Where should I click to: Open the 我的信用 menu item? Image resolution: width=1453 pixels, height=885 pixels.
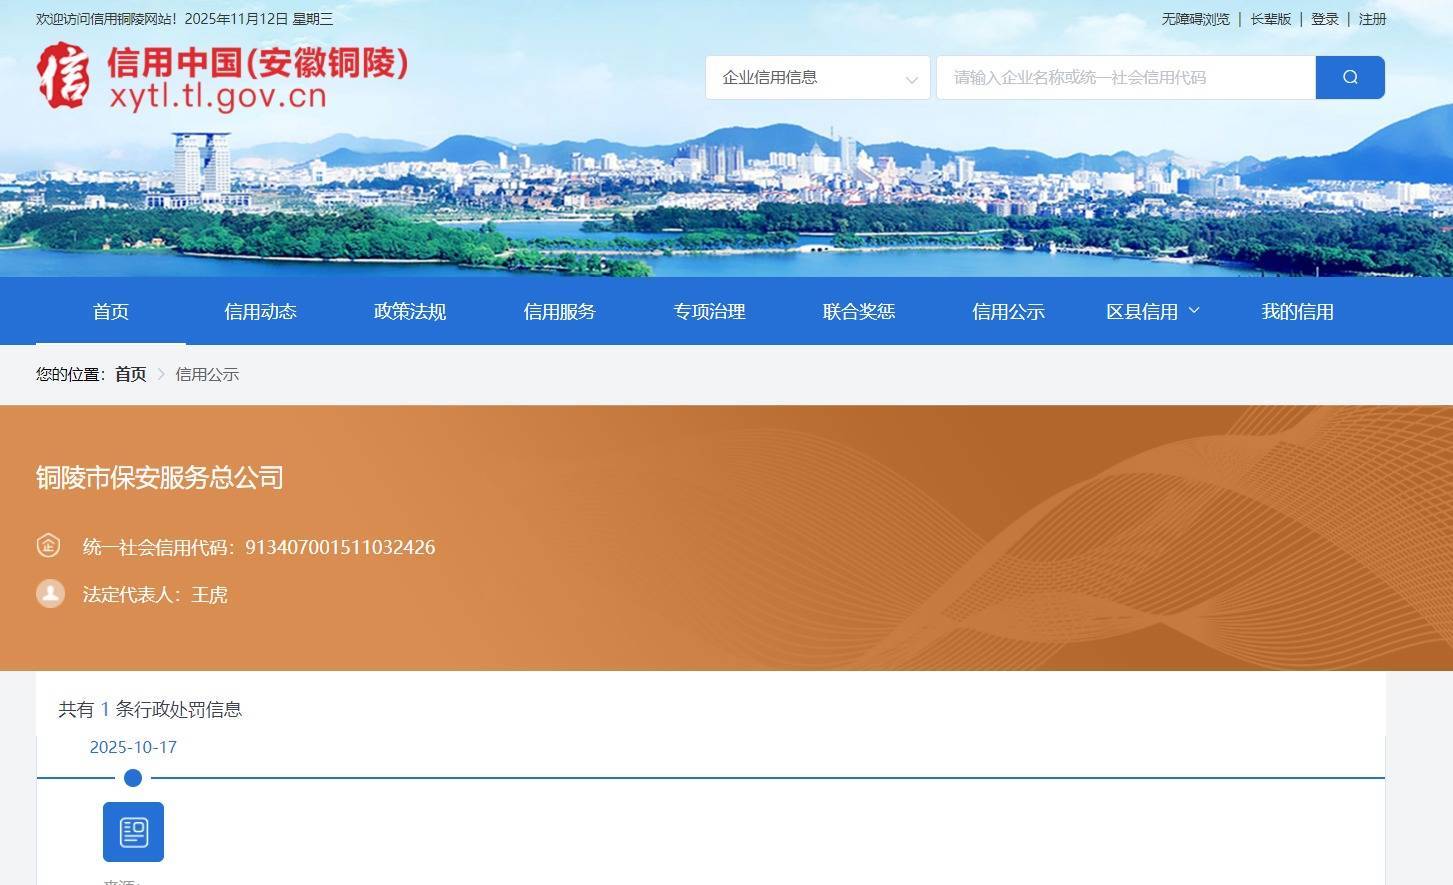click(1297, 311)
